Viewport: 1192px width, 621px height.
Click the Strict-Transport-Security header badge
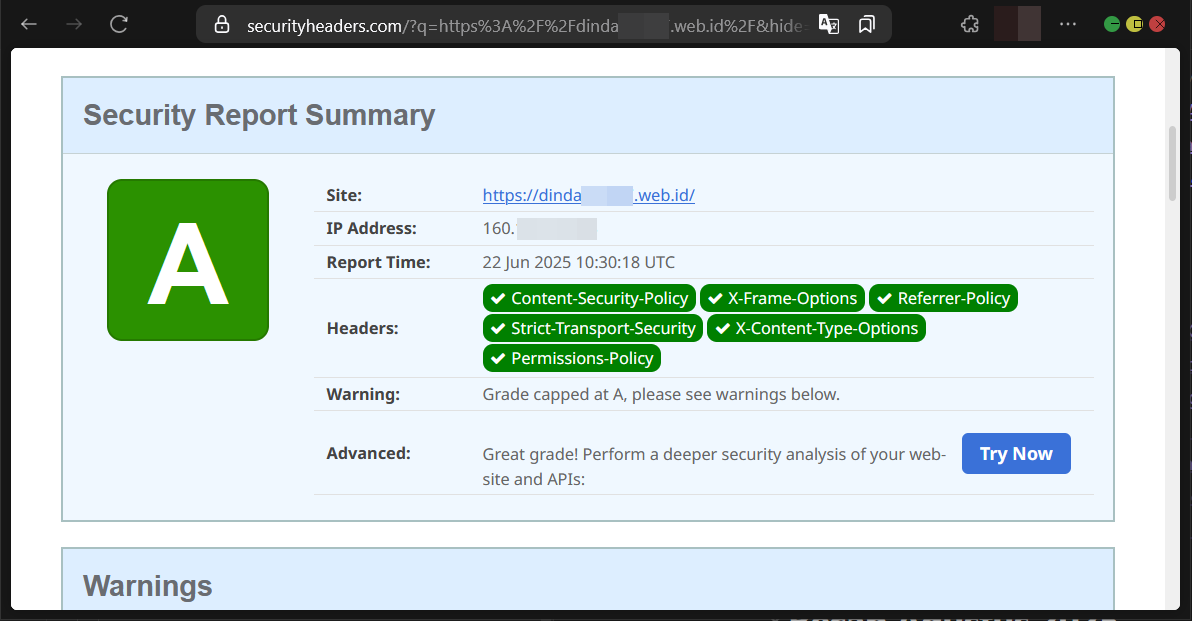pyautogui.click(x=592, y=328)
